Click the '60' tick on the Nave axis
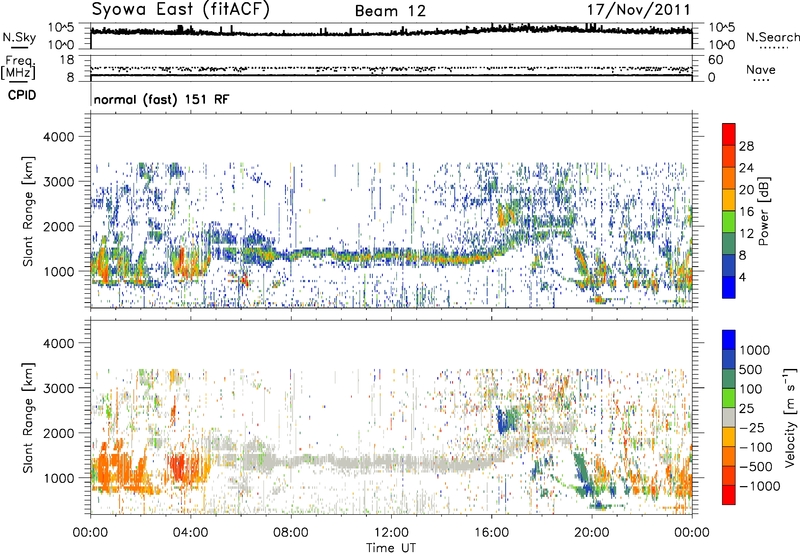This screenshot has width=800, height=554. [715, 60]
